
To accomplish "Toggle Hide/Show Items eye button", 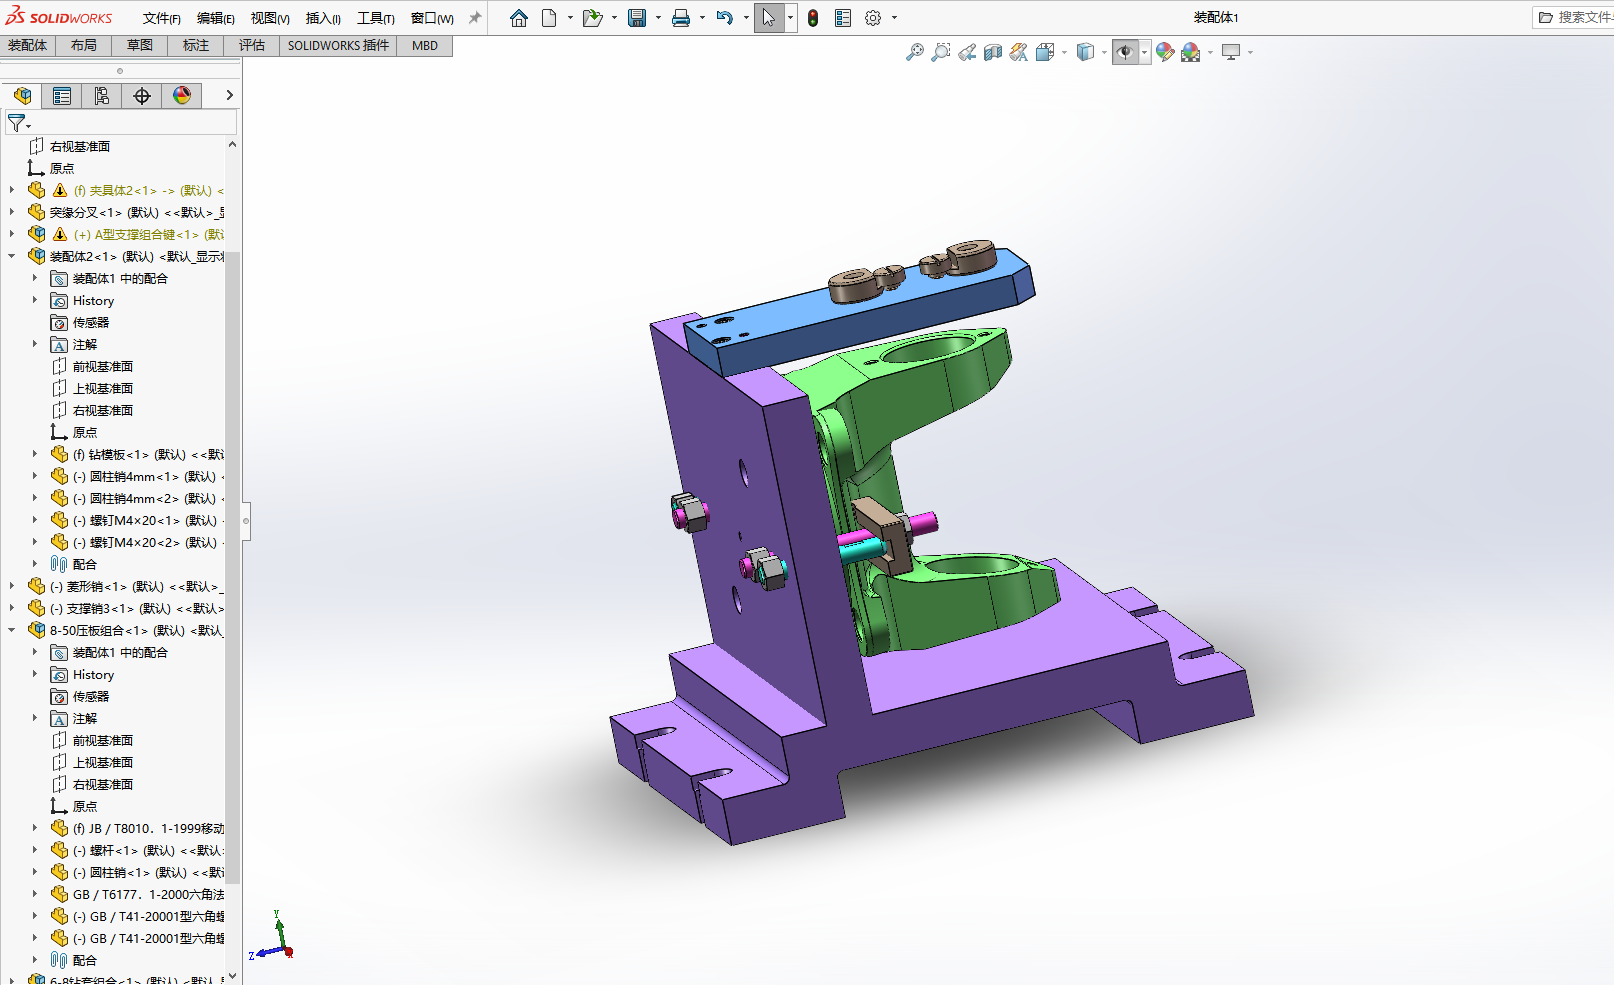I will click(1125, 52).
